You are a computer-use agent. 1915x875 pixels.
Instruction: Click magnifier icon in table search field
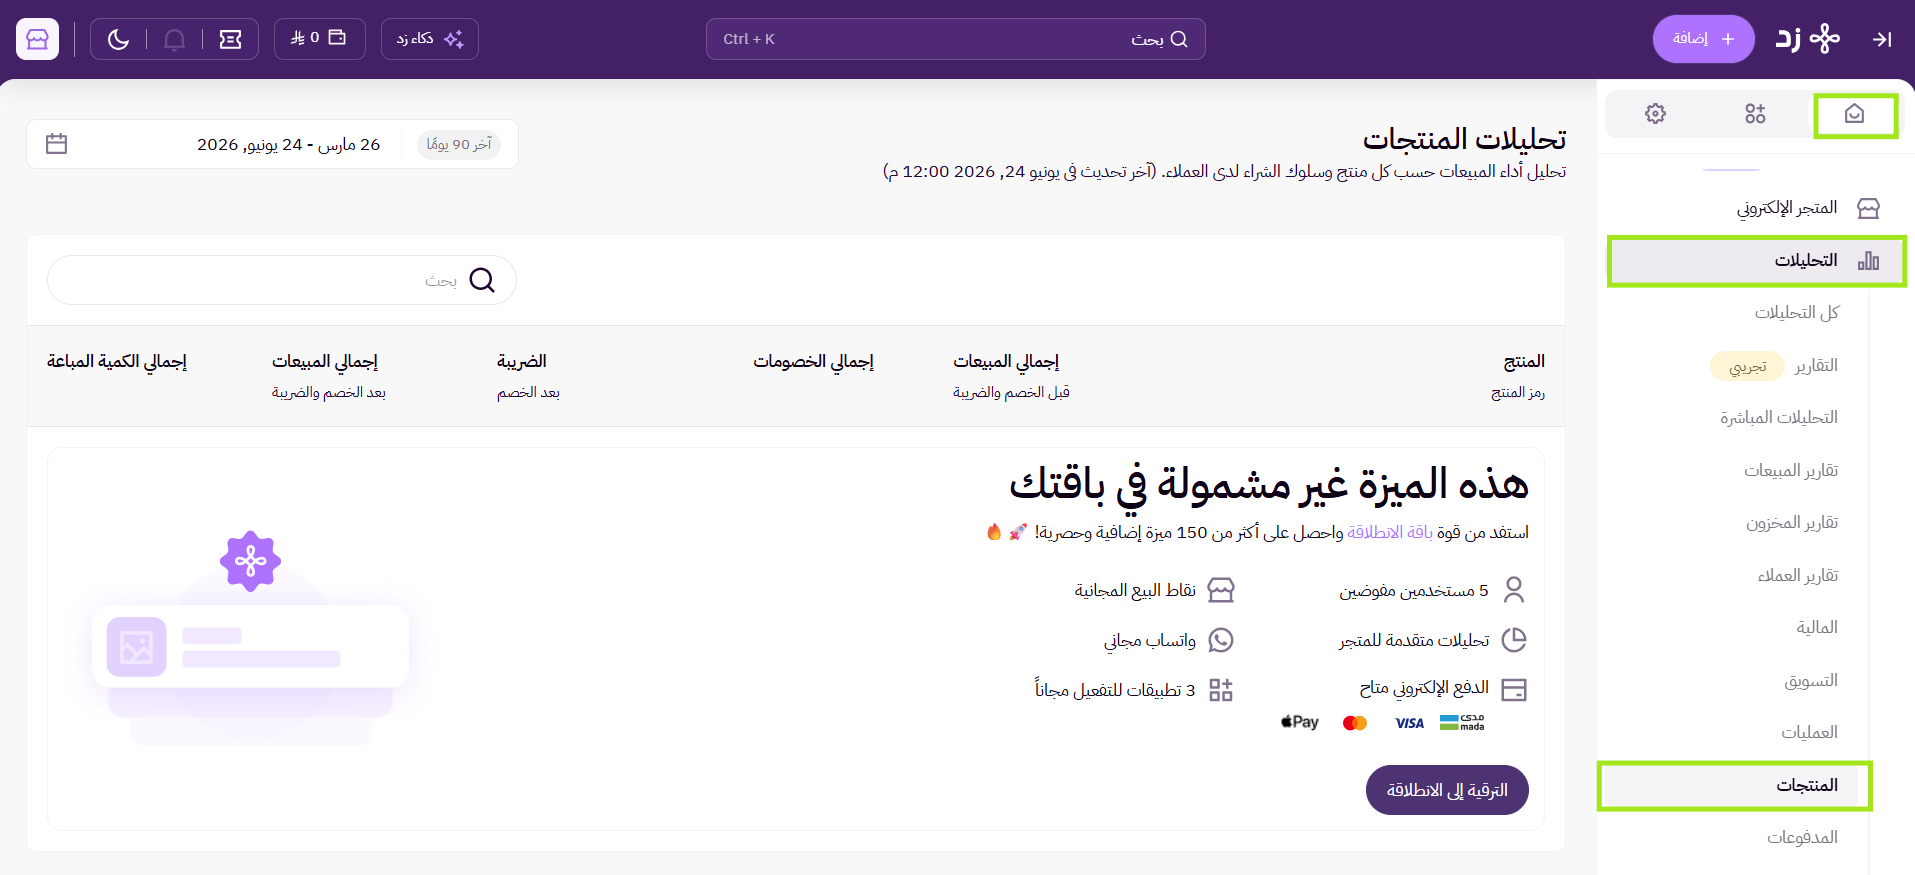click(x=482, y=280)
